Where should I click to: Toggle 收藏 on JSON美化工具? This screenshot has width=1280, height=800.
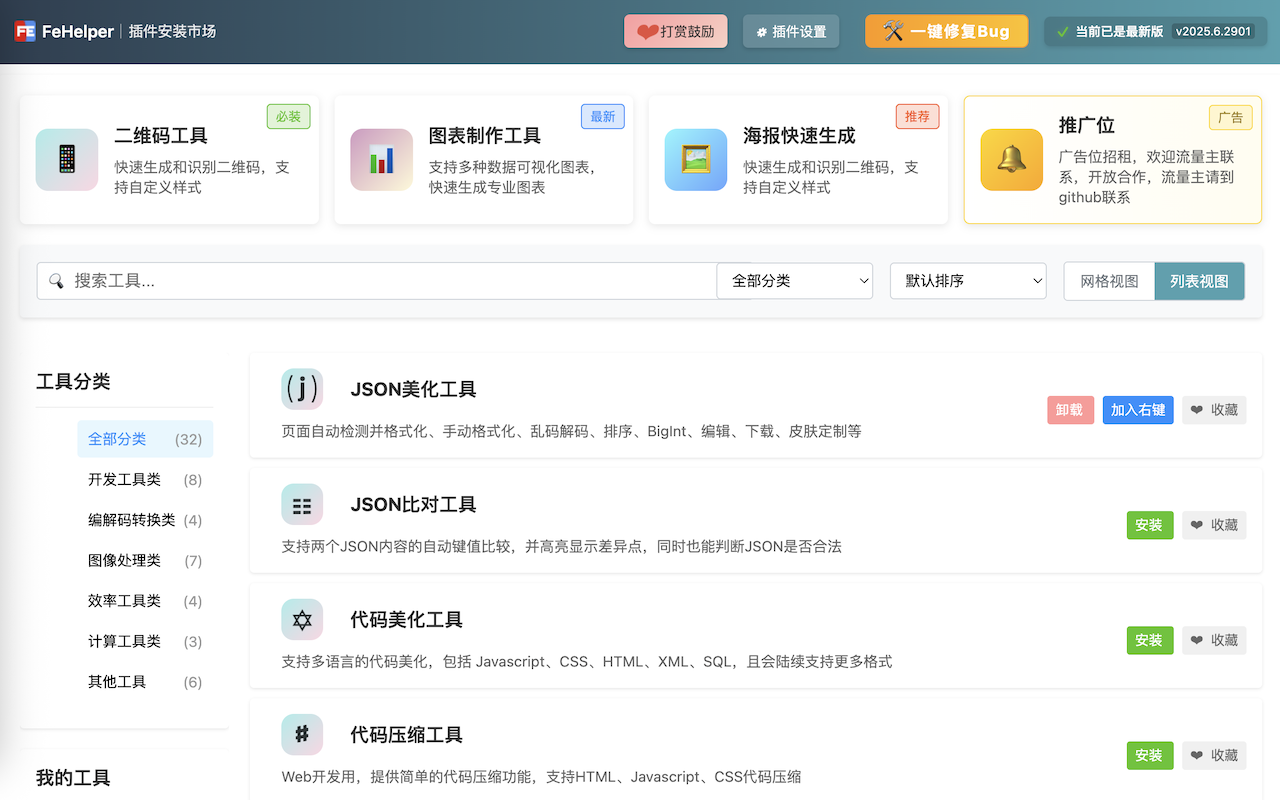(1214, 409)
